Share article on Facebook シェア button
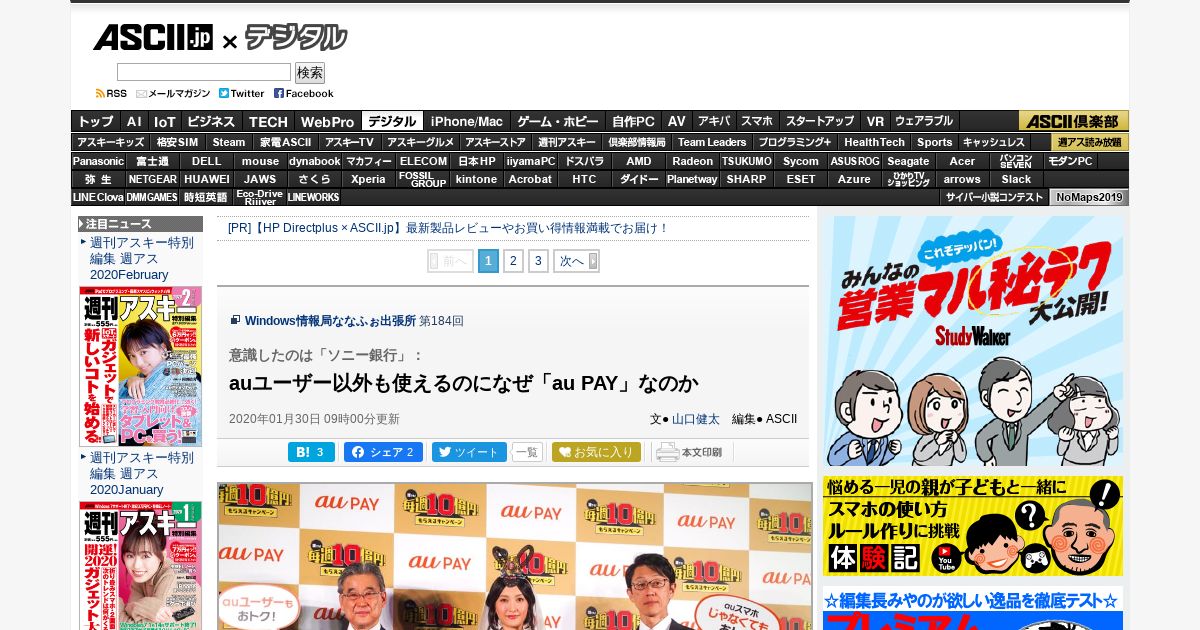The height and width of the screenshot is (630, 1200). [383, 452]
